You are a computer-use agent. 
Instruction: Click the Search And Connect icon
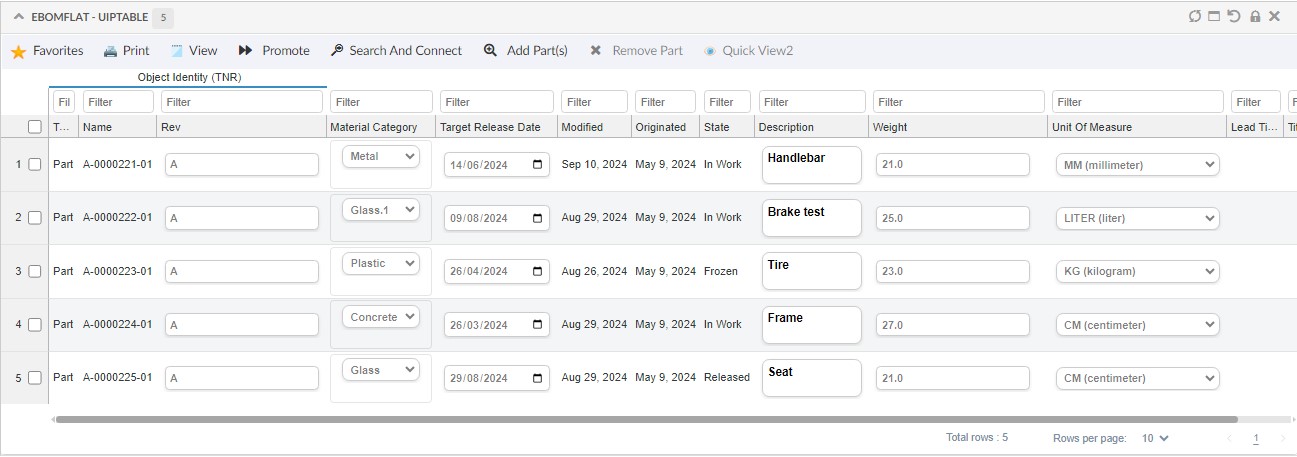pos(337,51)
